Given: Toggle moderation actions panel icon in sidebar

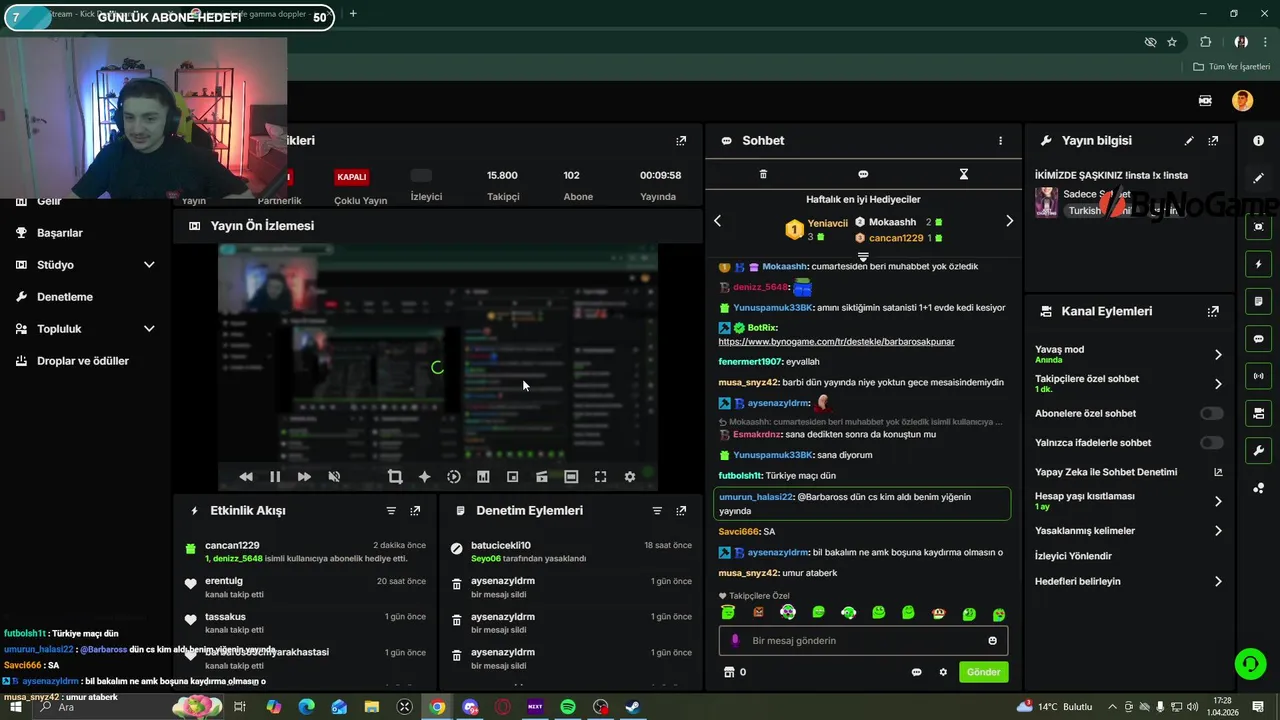Looking at the screenshot, I should coord(1259,301).
